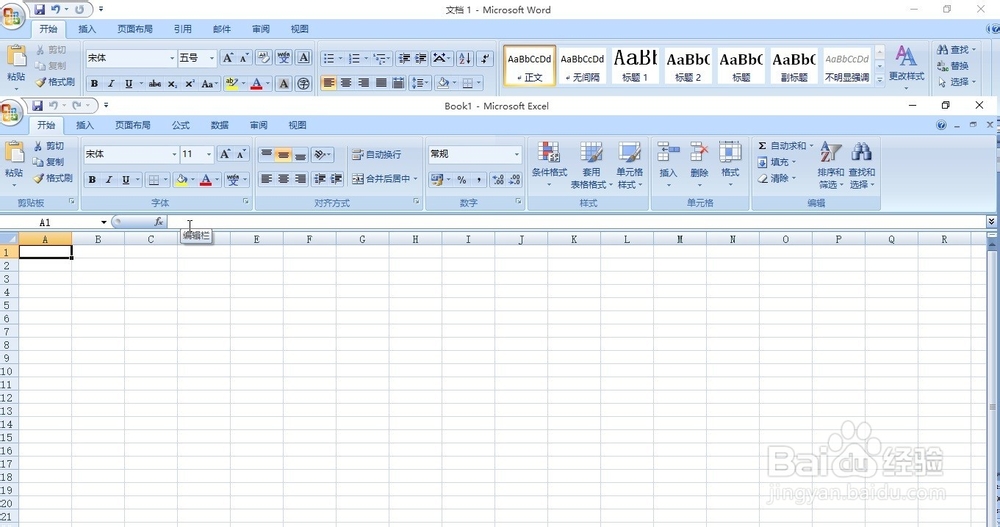Click Format Painter in Excel clipboard group
The height and width of the screenshot is (527, 1000).
tap(53, 178)
